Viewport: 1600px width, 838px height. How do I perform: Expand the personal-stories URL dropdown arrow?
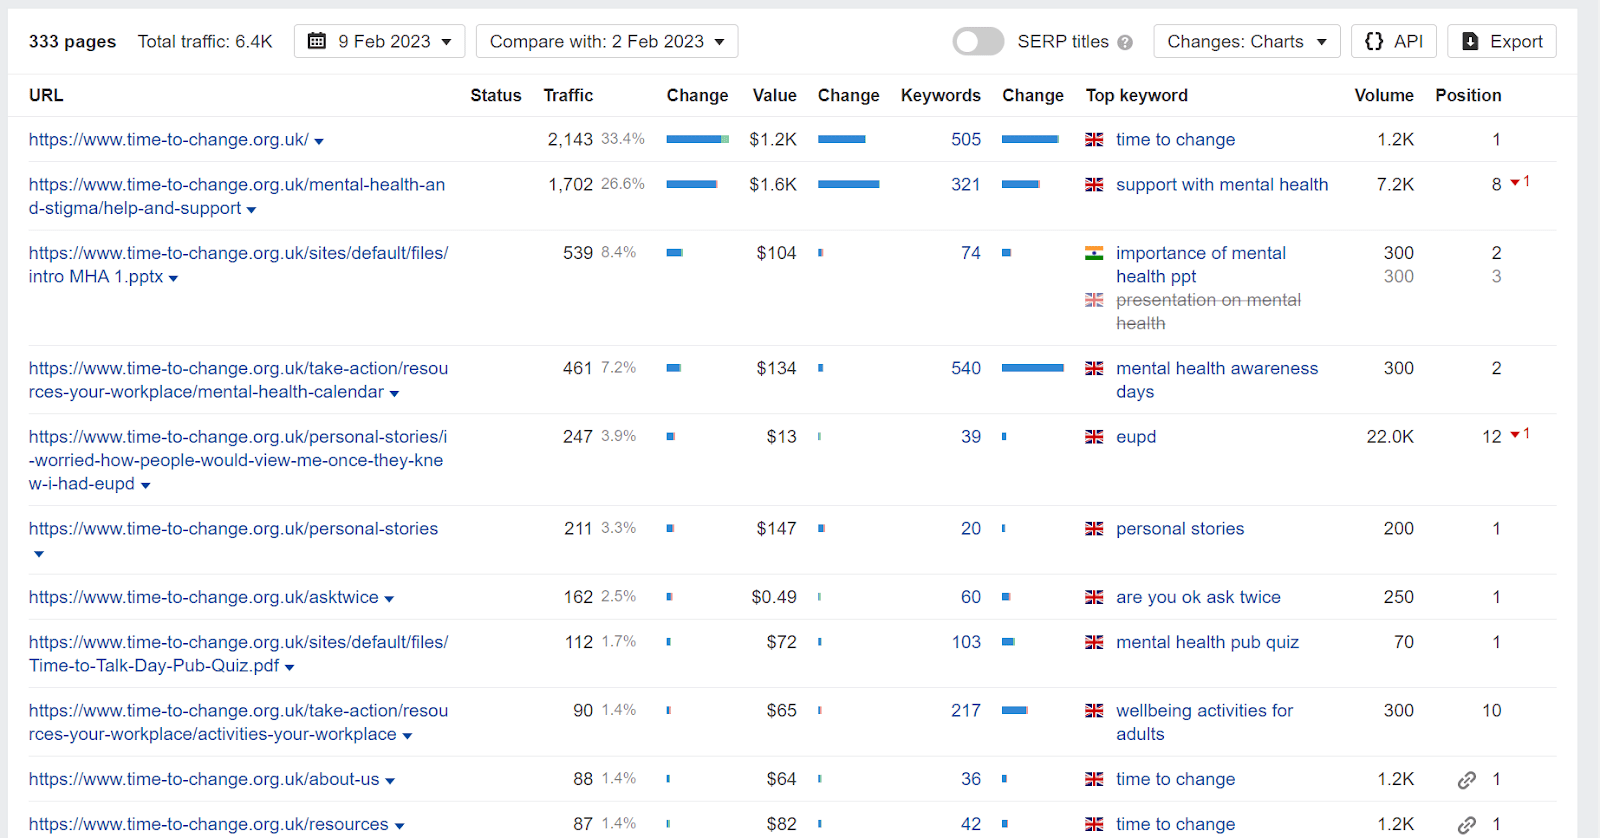click(39, 554)
